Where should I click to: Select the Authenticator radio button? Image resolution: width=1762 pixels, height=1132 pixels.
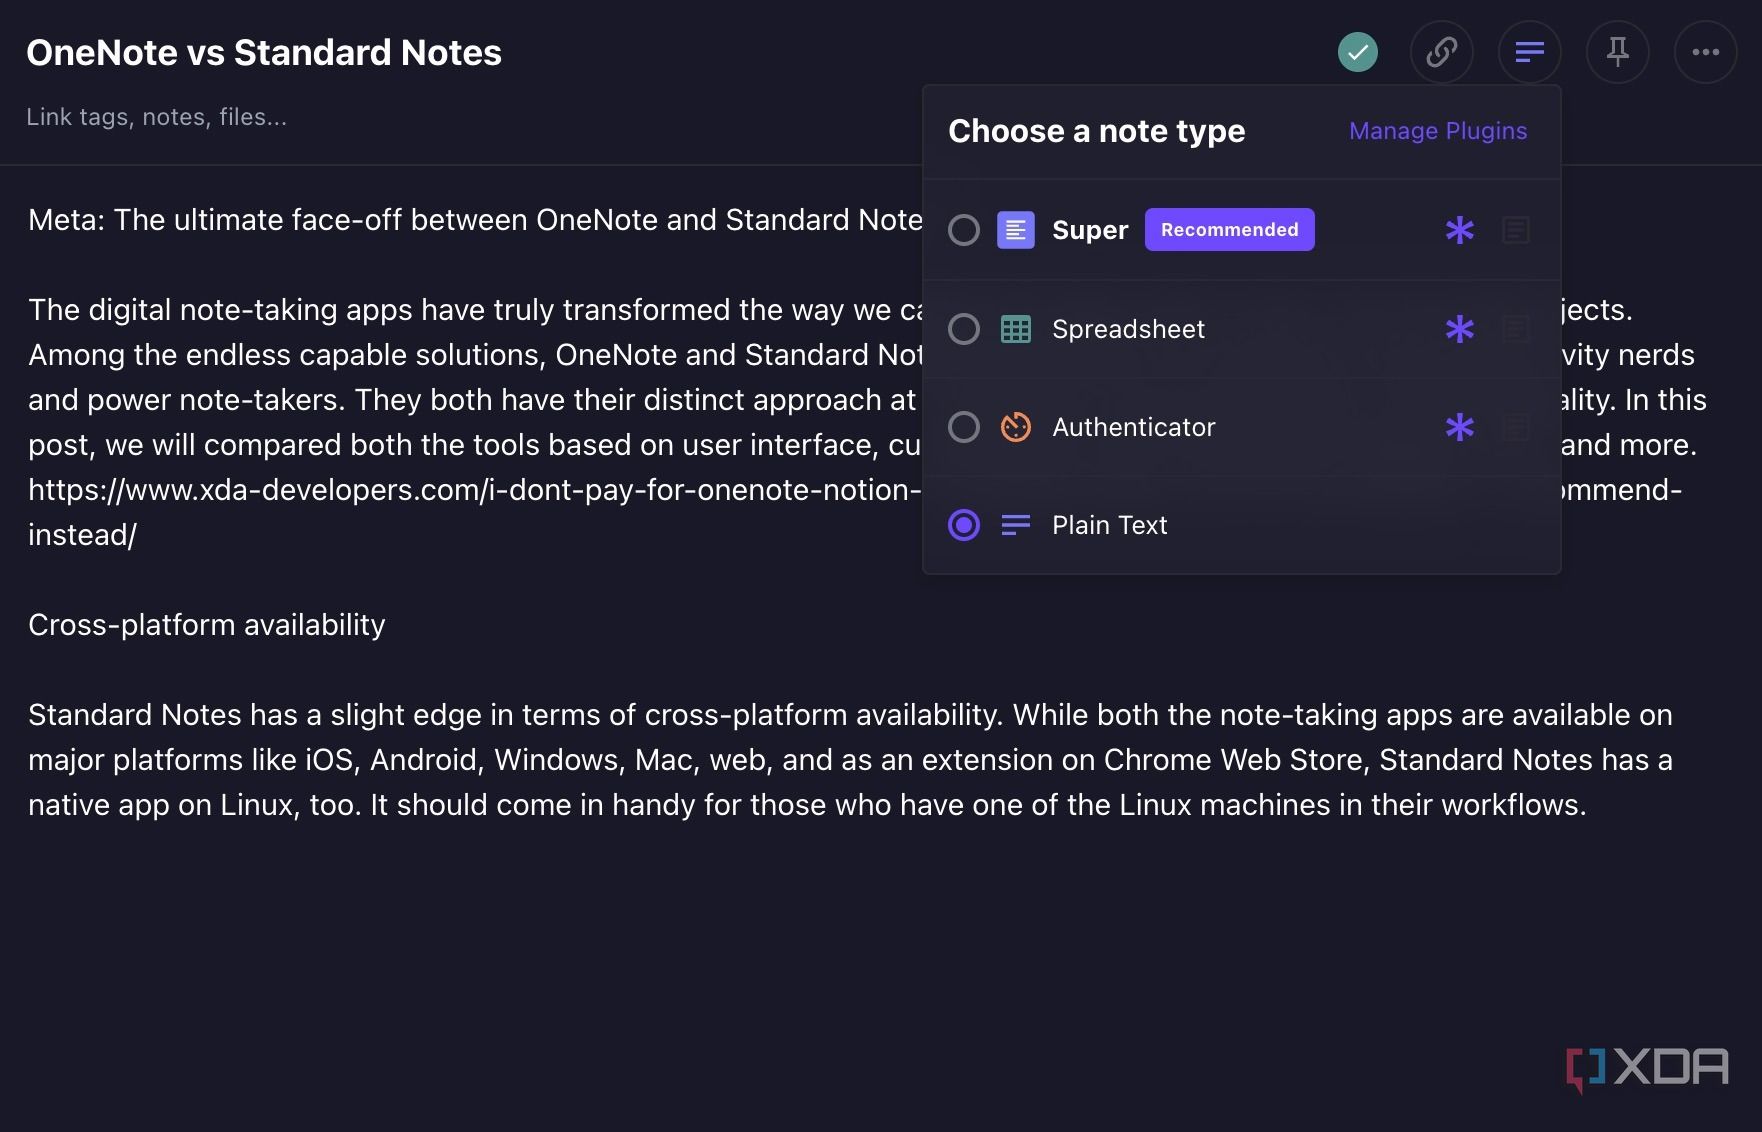[x=964, y=427]
